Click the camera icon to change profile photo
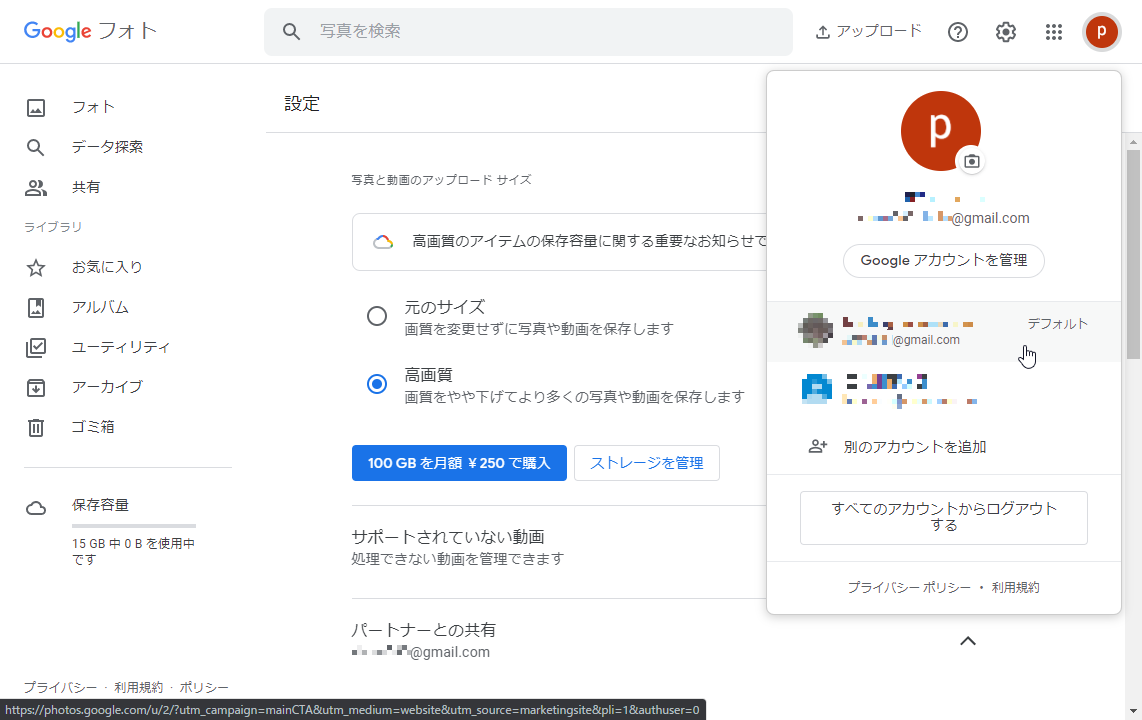1142x720 pixels. click(x=970, y=159)
